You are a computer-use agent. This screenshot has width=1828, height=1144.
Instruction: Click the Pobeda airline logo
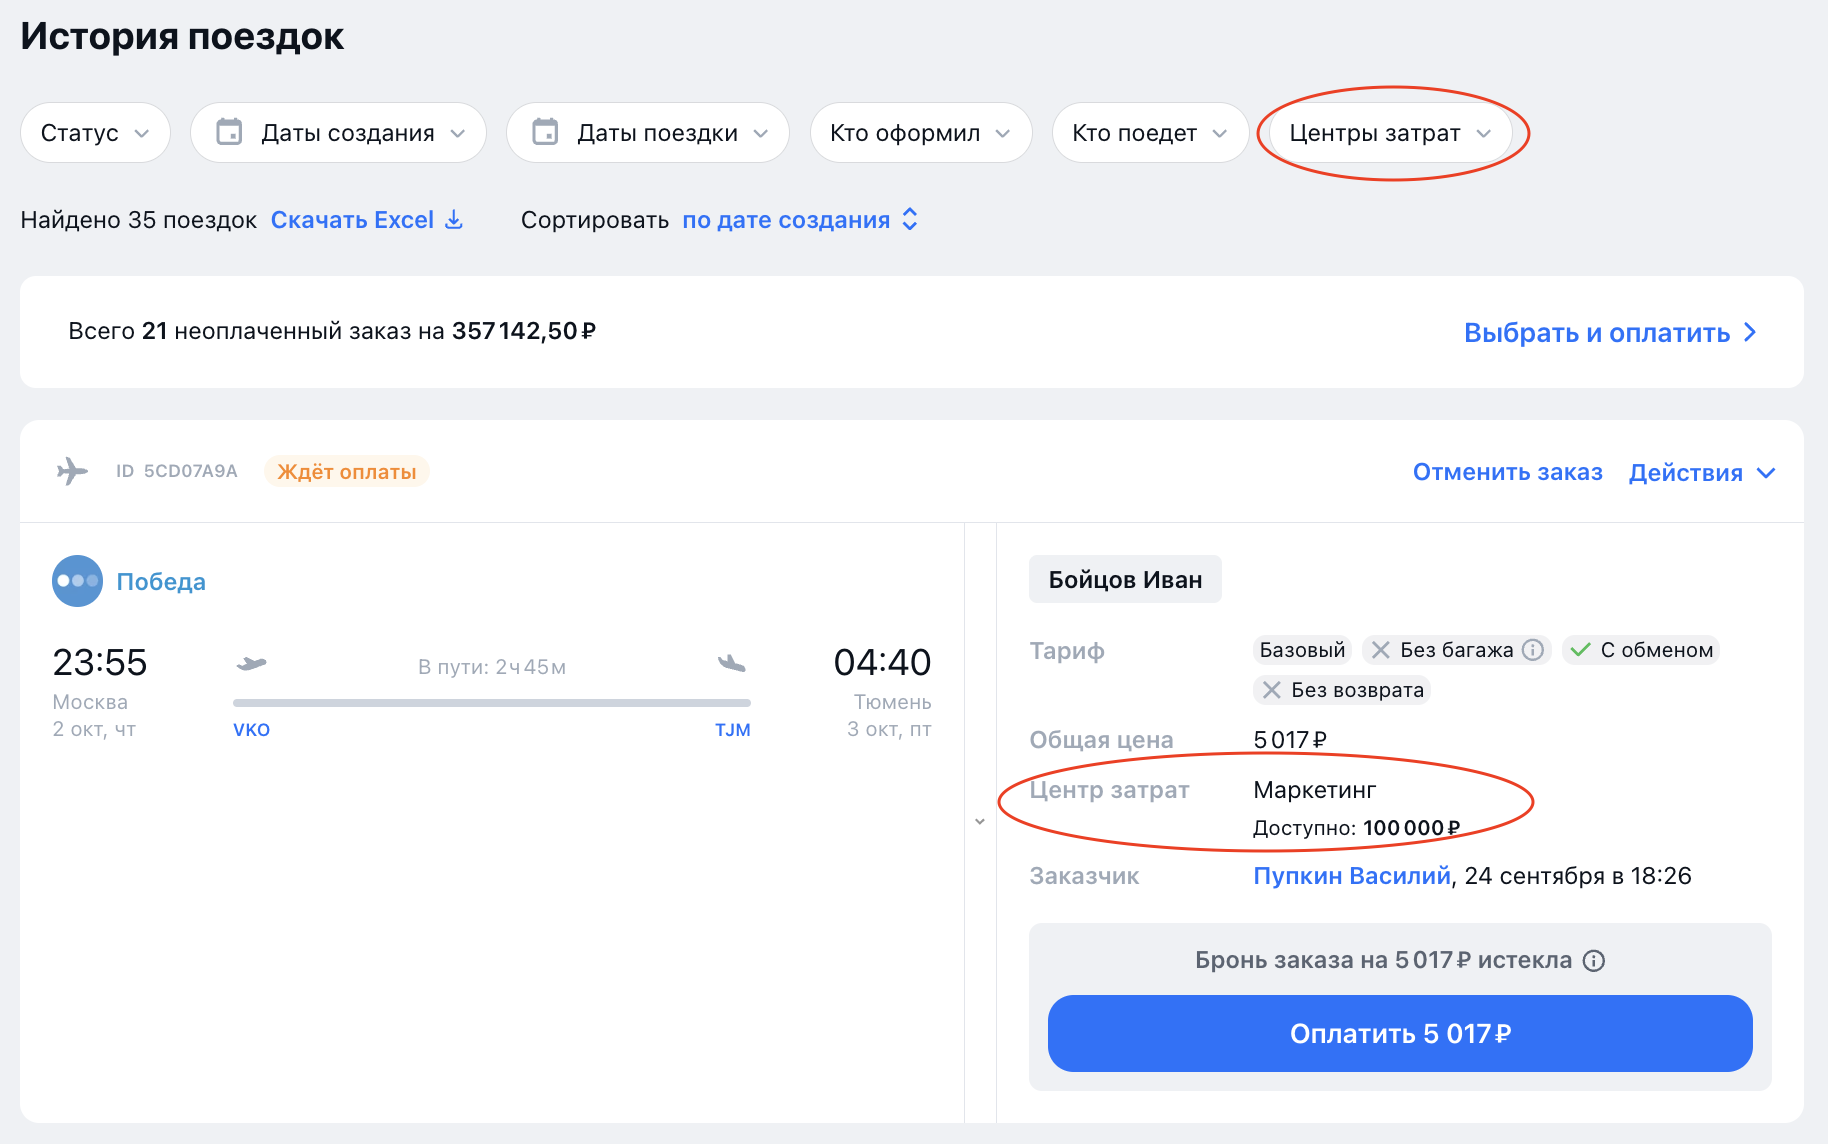point(77,581)
